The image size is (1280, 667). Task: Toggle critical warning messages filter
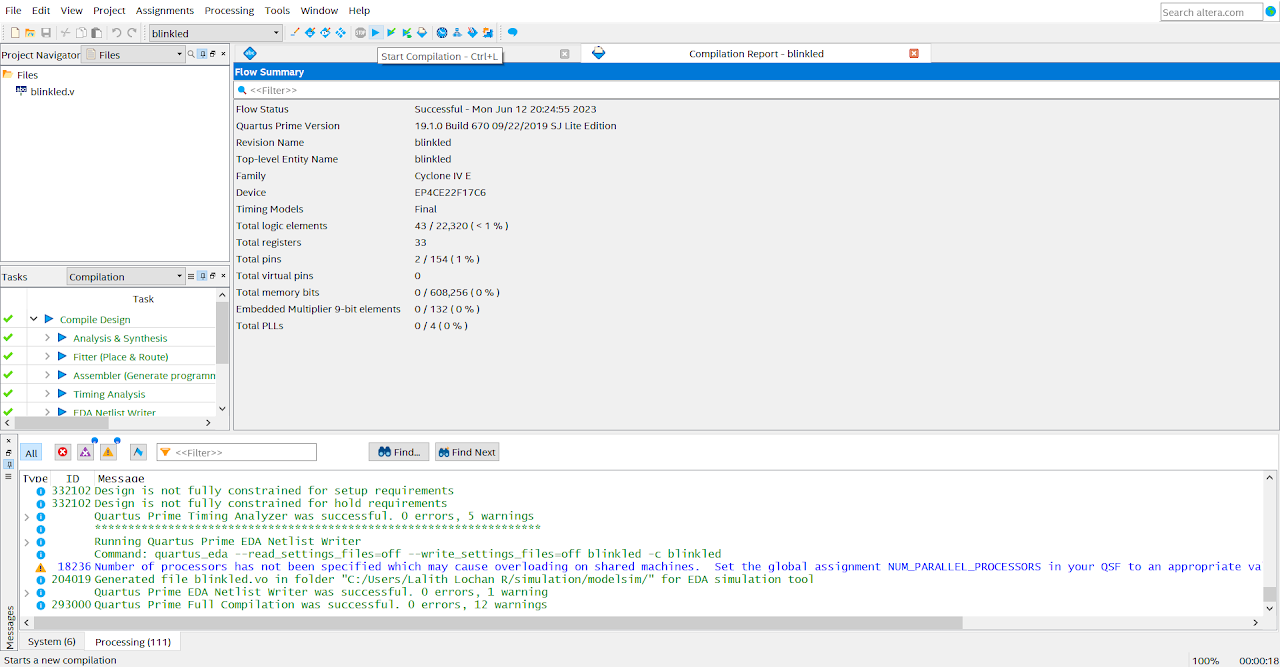tap(85, 453)
